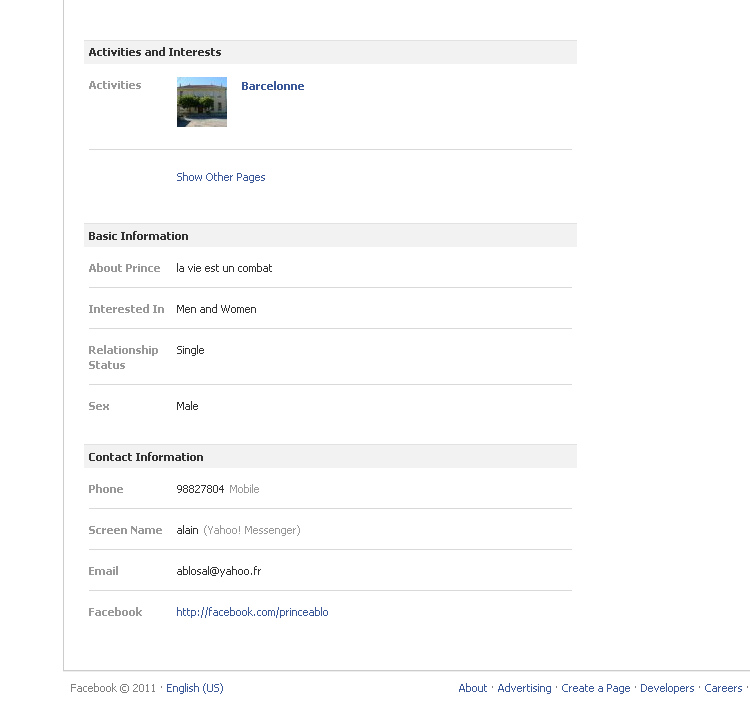Open the Barcelonne page thumbnail image

(201, 102)
